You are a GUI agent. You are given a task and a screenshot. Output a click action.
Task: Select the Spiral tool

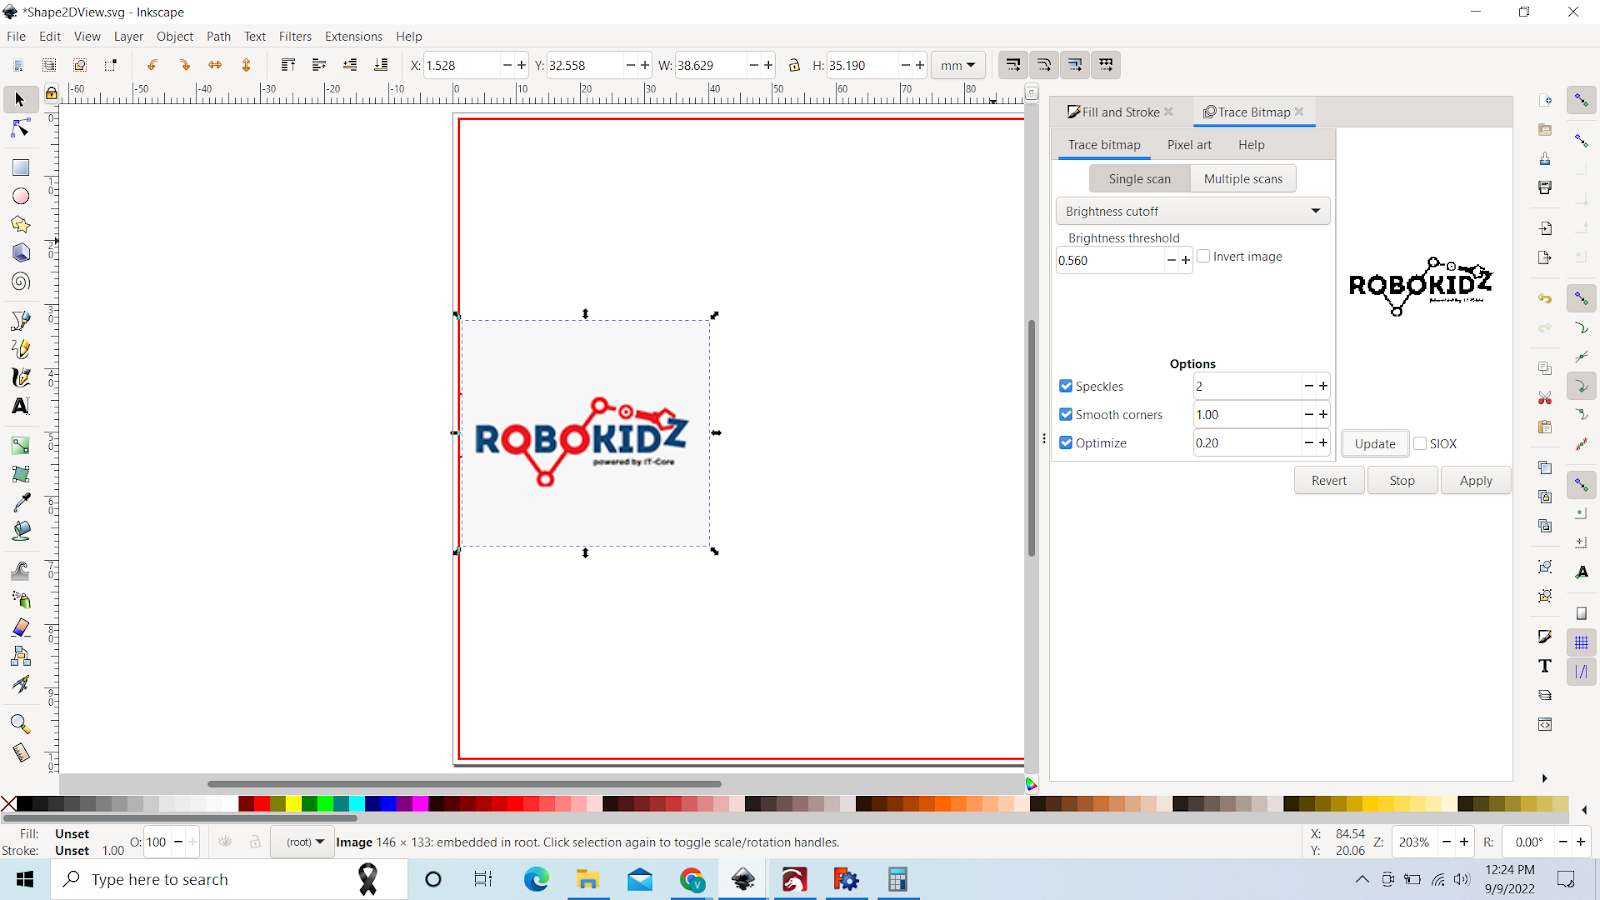(x=20, y=282)
